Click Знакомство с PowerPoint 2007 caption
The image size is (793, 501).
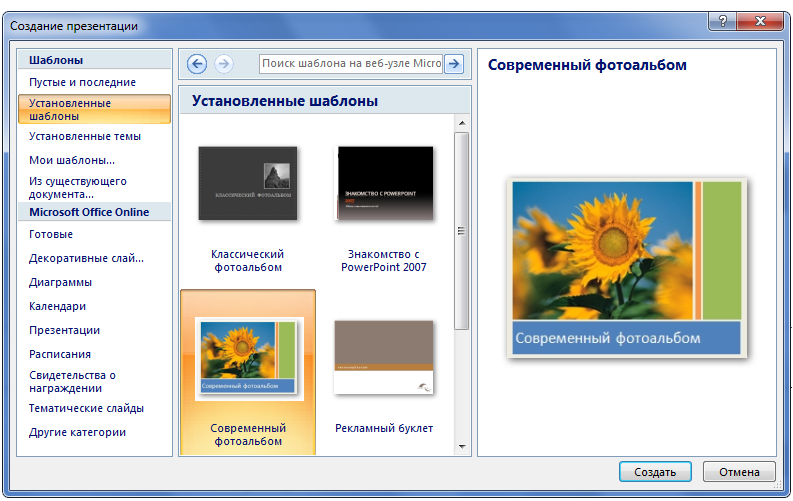coord(384,261)
